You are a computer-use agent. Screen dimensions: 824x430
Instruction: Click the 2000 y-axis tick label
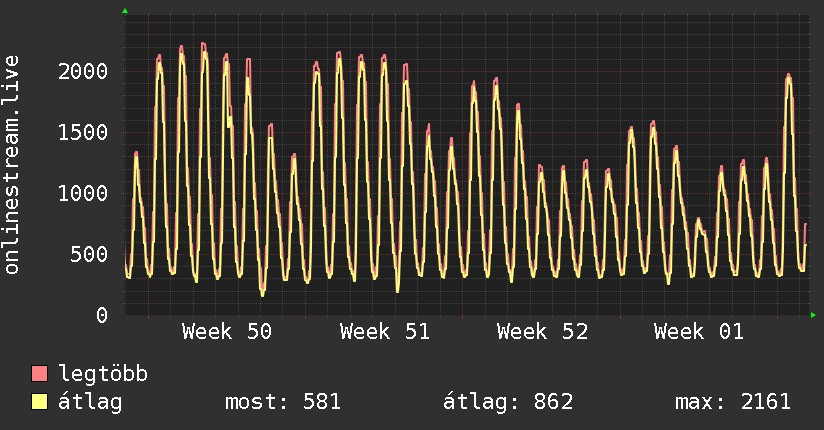point(82,72)
